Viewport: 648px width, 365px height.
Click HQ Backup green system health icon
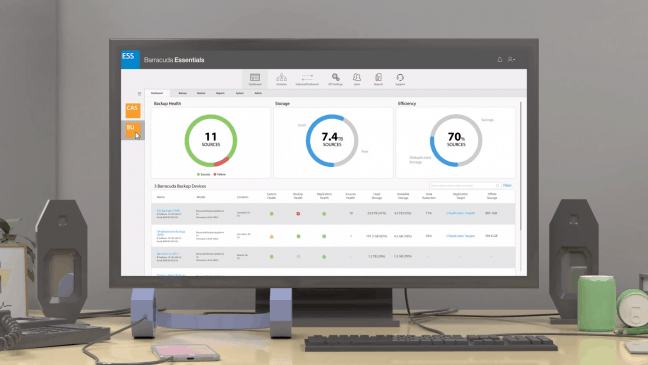tap(272, 214)
